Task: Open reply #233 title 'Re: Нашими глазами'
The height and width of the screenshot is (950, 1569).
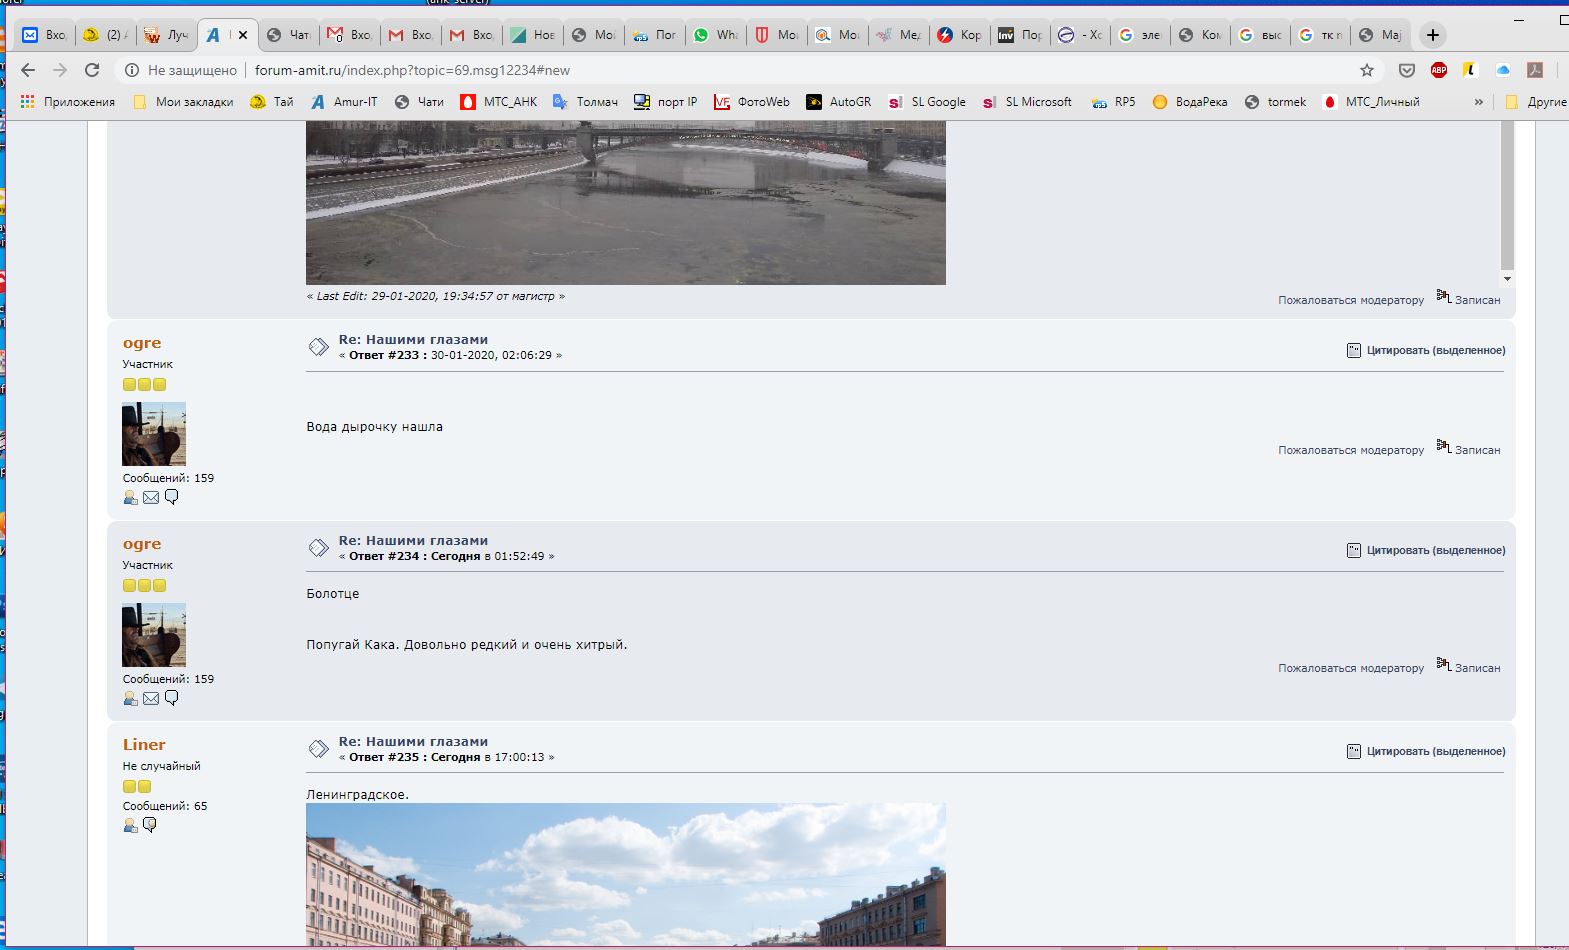Action: [413, 340]
